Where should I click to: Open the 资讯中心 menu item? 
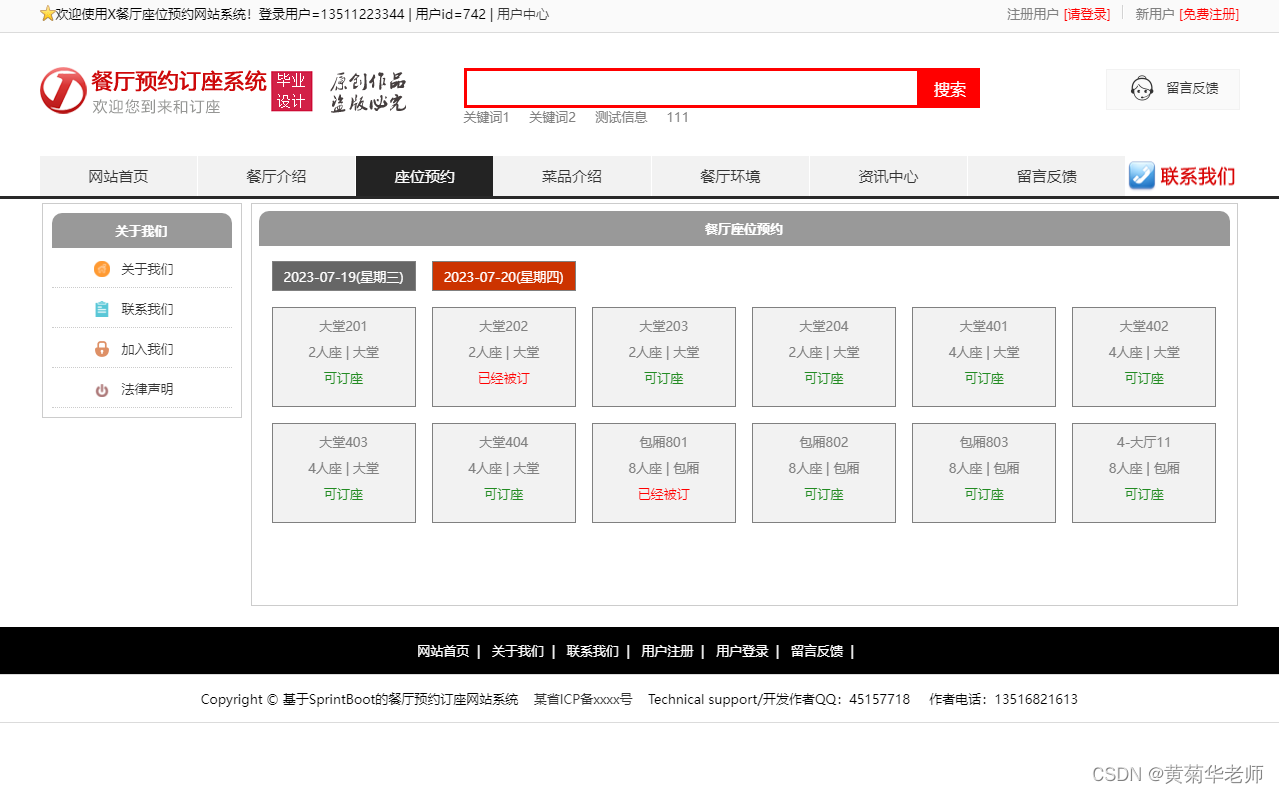(888, 176)
